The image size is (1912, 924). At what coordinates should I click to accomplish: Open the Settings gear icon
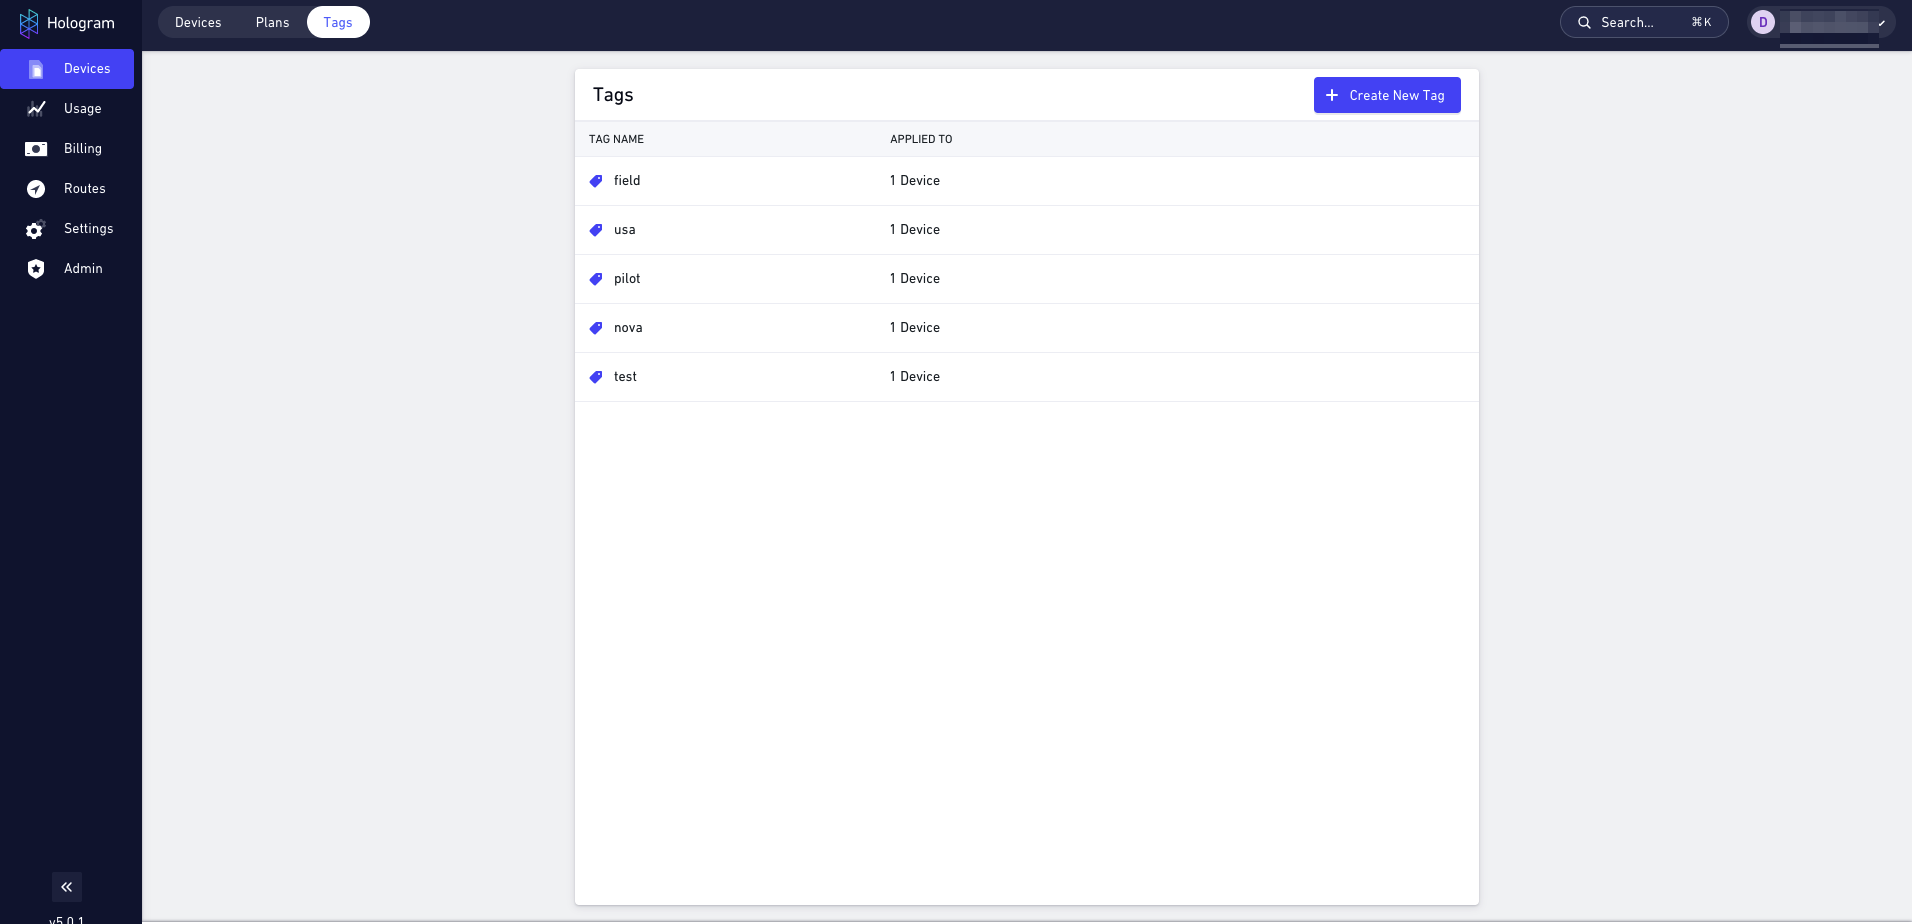(36, 229)
